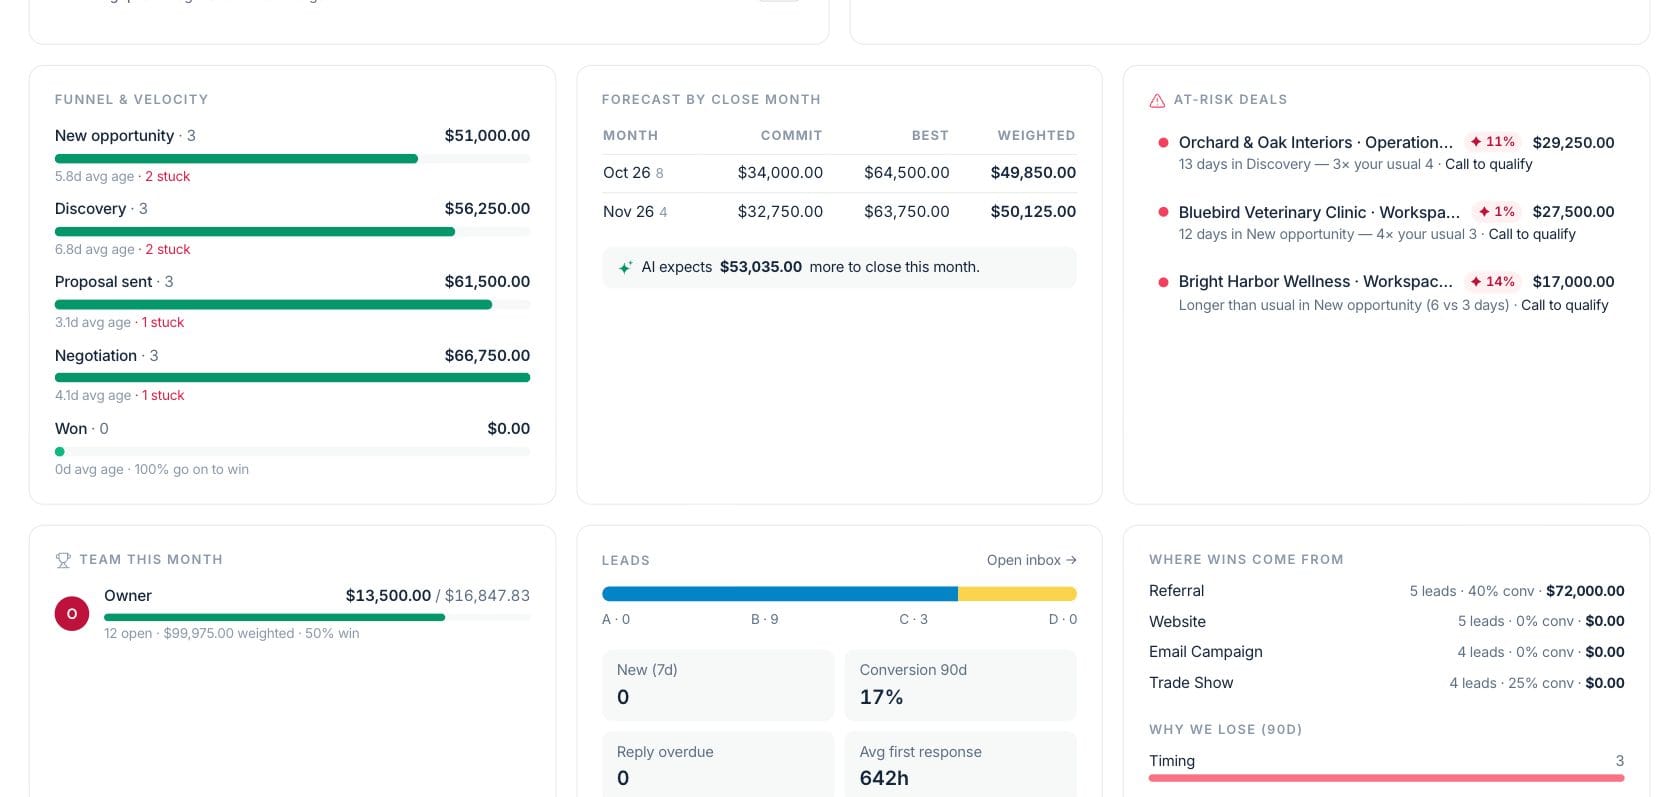The image size is (1680, 797).
Task: Open the Bright Harbor Wellness deal
Action: tap(1316, 282)
